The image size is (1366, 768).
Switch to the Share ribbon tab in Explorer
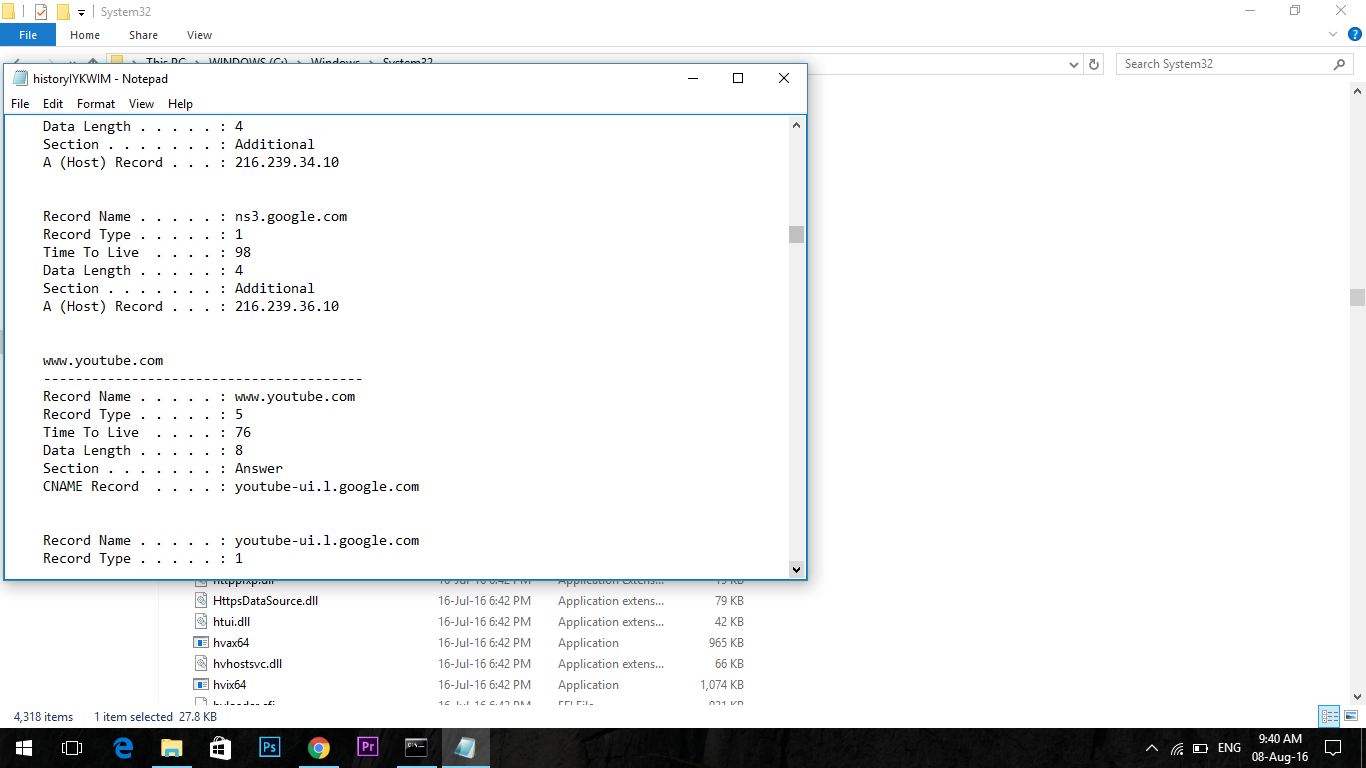click(143, 35)
